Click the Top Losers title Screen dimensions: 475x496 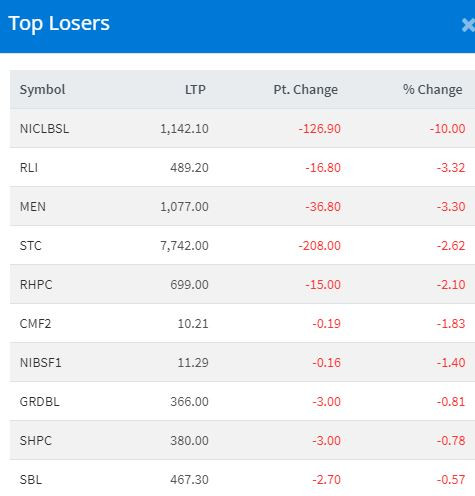(x=59, y=24)
